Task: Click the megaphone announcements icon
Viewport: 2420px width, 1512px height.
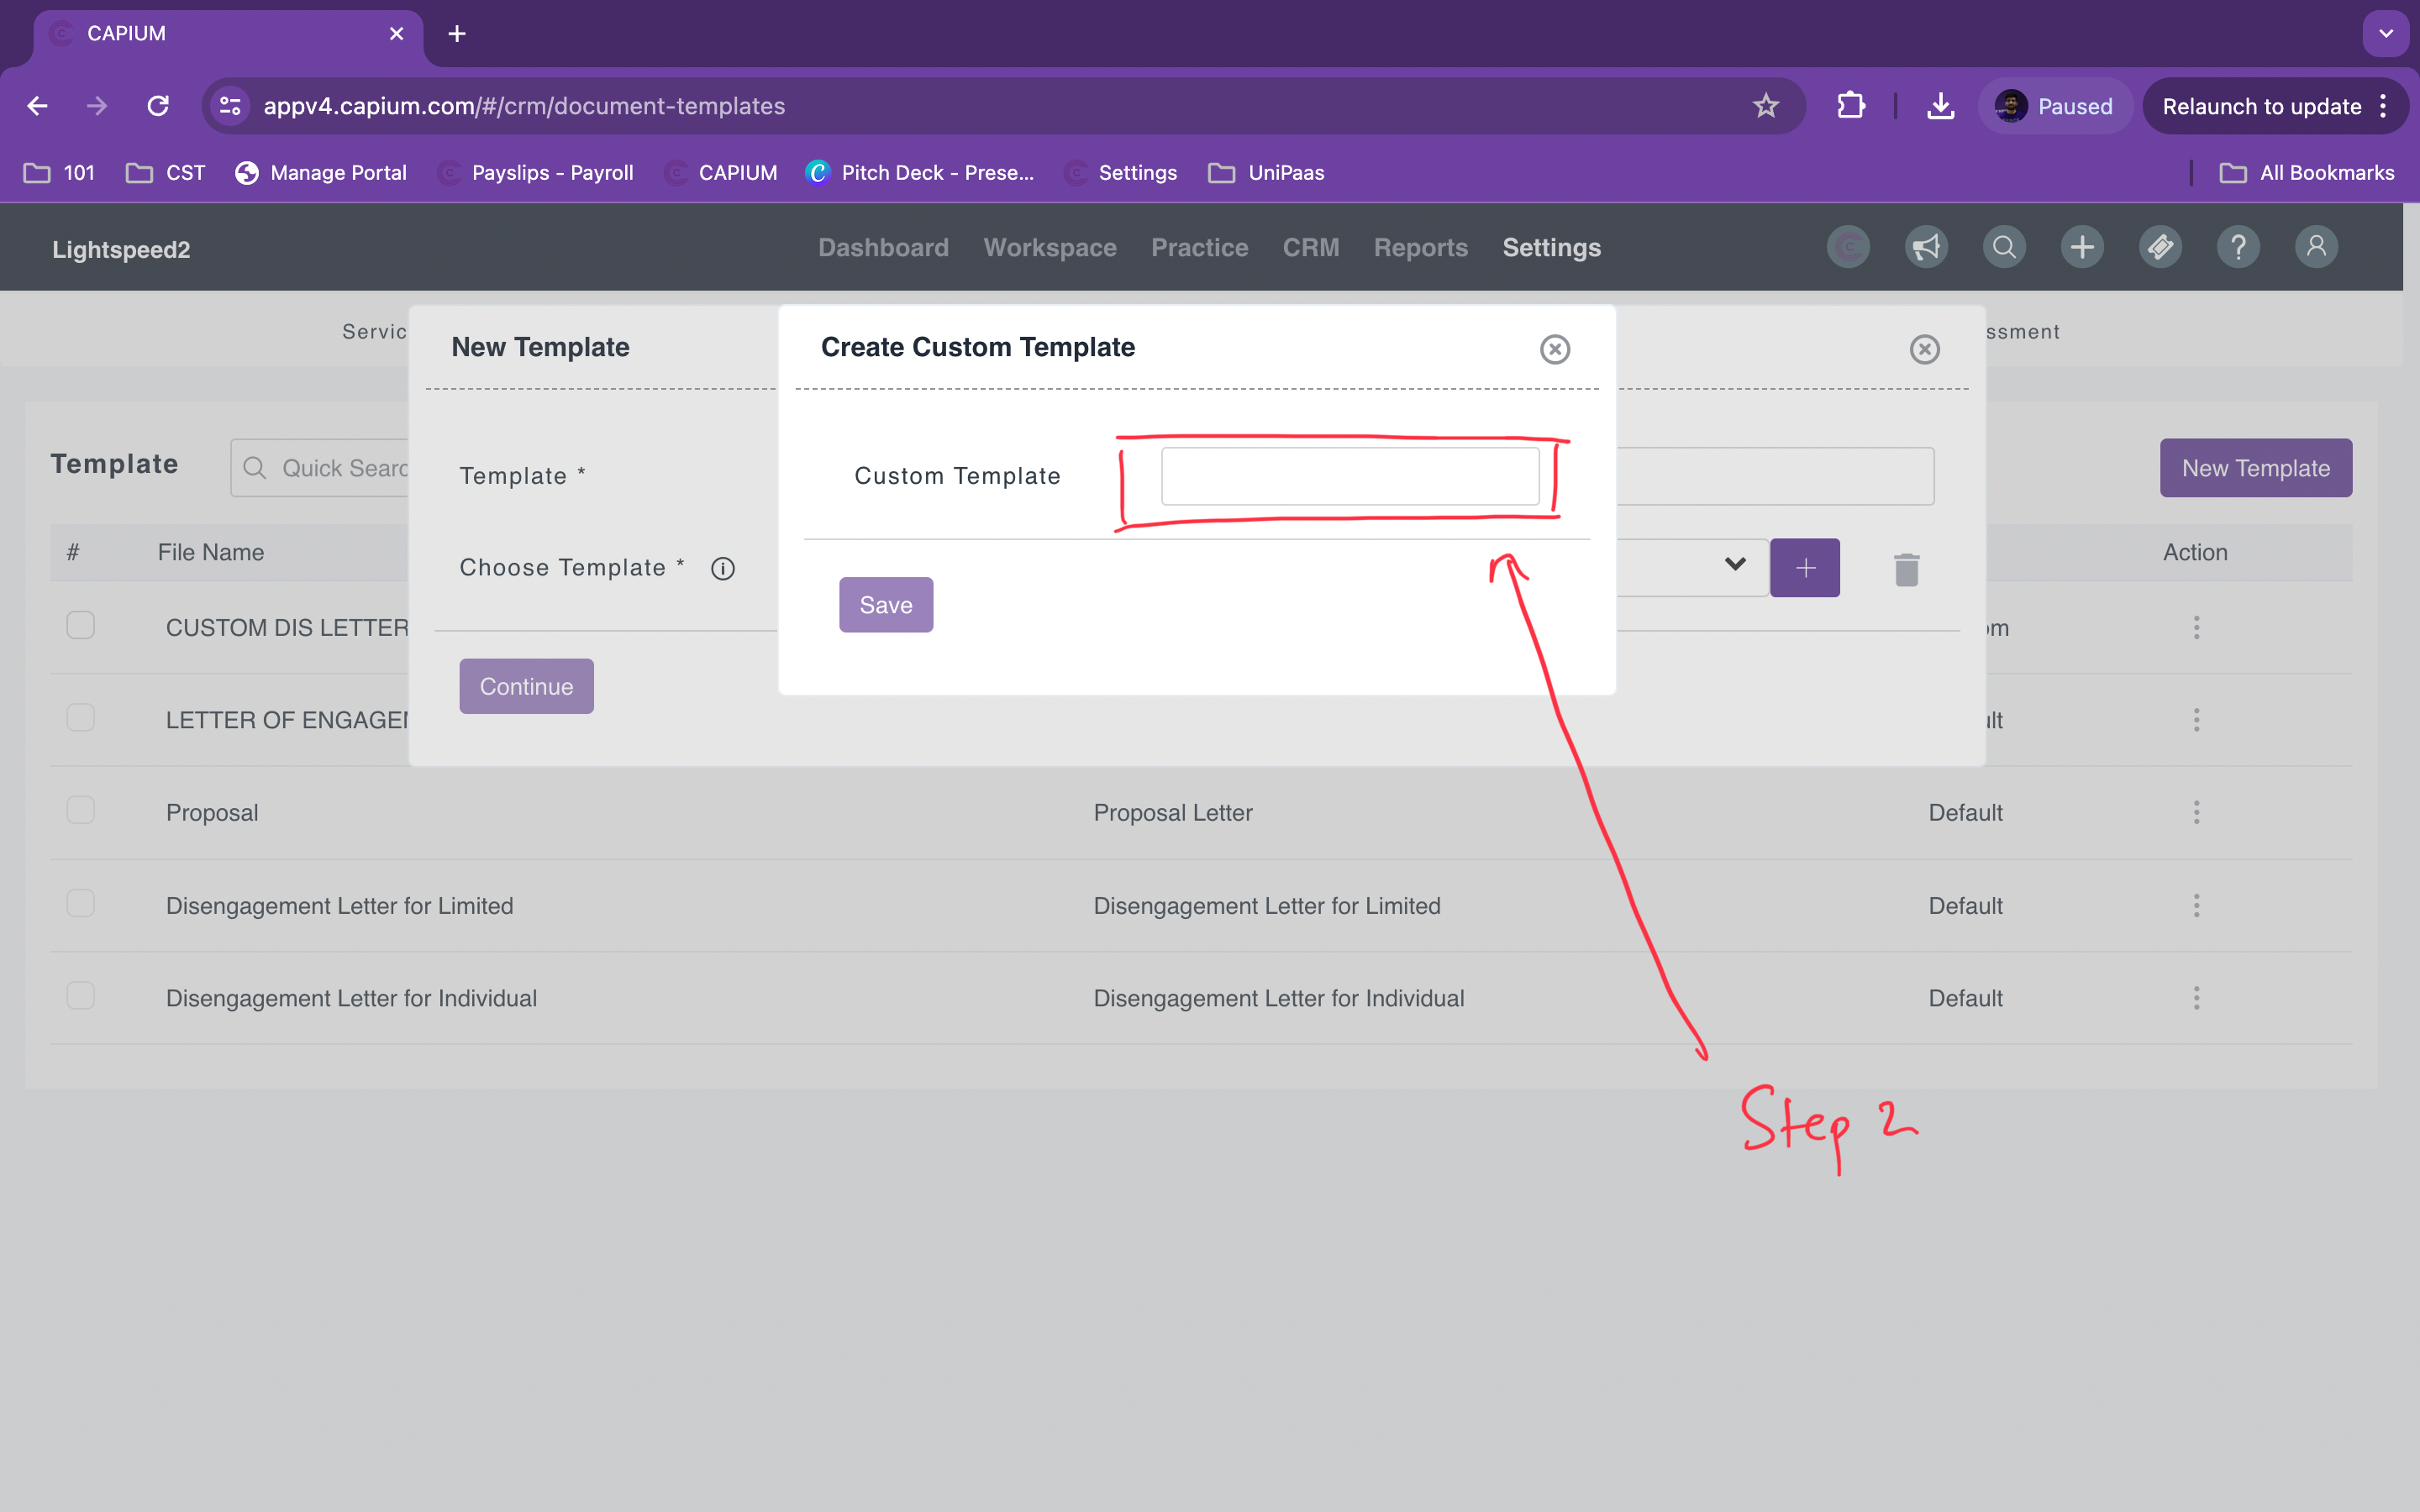Action: [x=1926, y=247]
